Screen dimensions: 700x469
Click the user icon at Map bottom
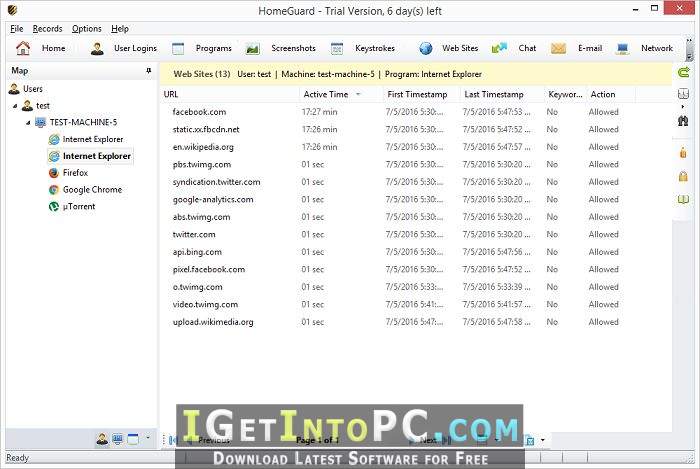point(102,440)
